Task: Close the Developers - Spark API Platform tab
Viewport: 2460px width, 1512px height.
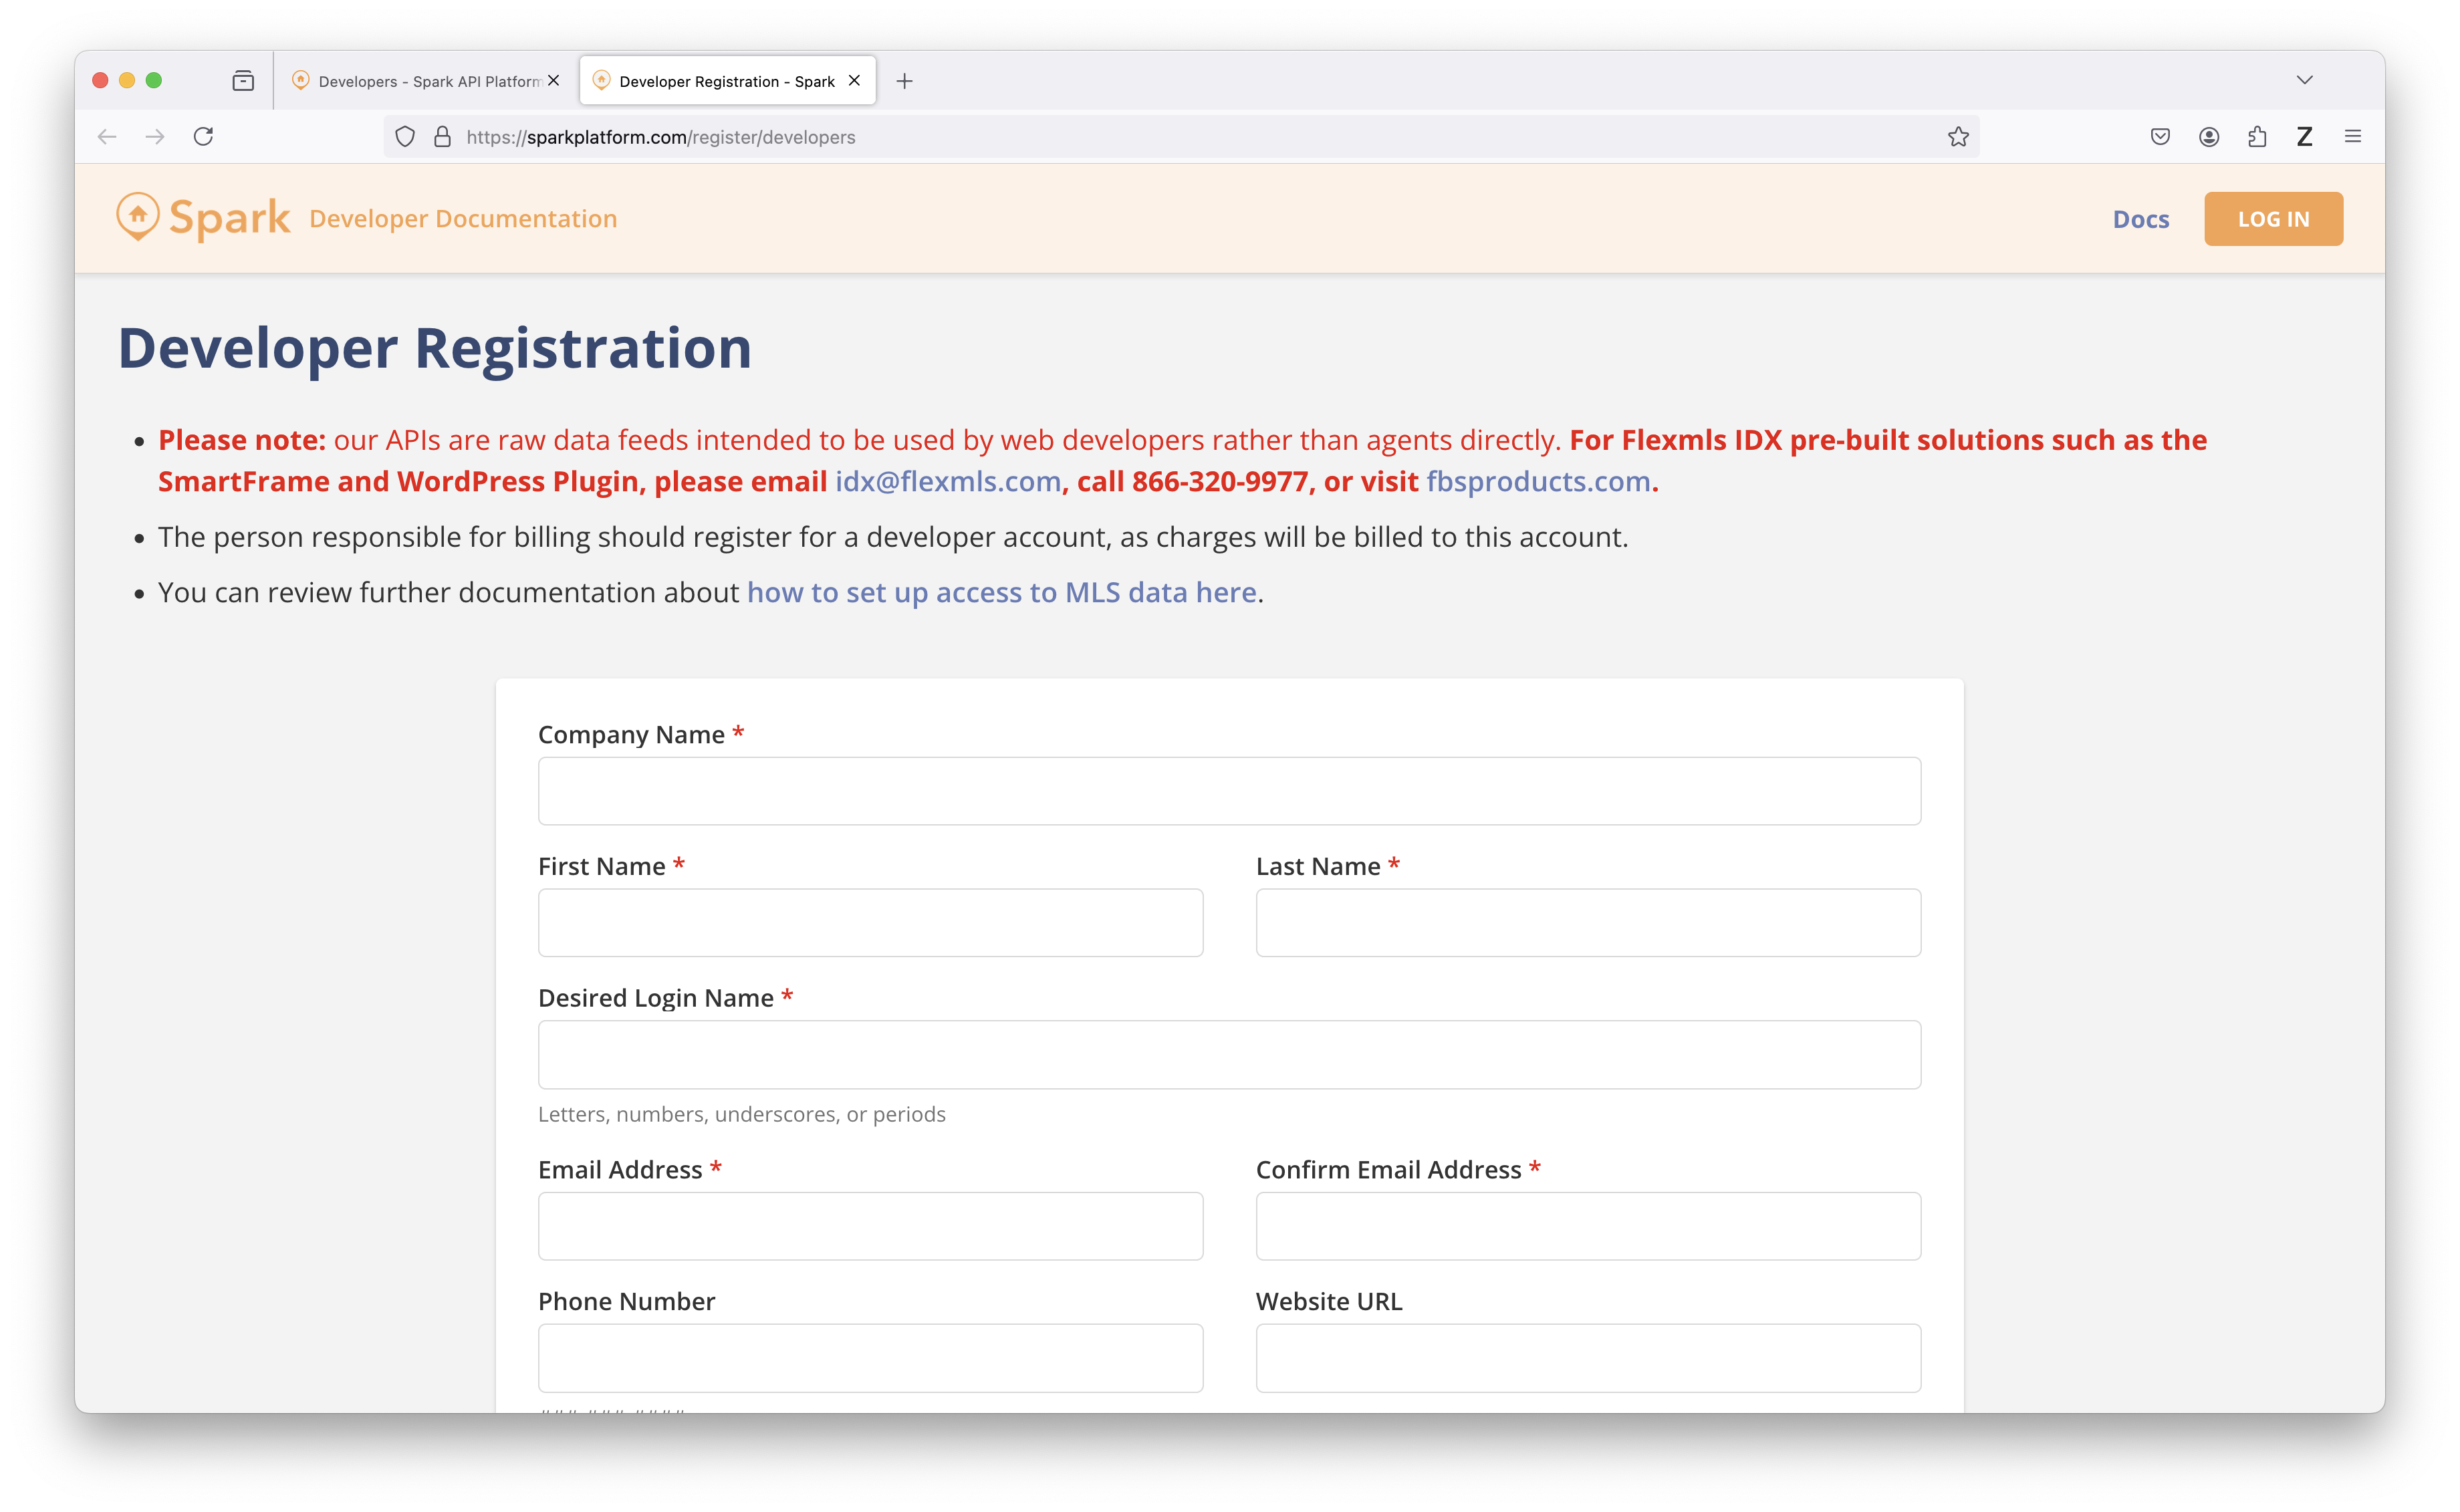Action: tap(553, 80)
